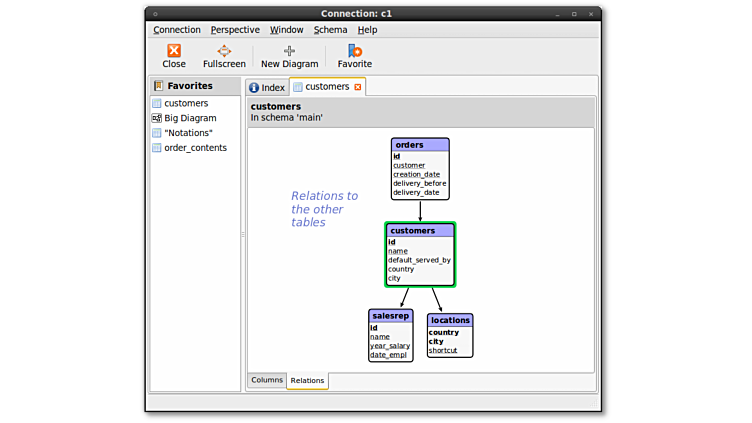Click the locations table in diagram
Viewport: 752px width, 423px height.
[x=450, y=321]
